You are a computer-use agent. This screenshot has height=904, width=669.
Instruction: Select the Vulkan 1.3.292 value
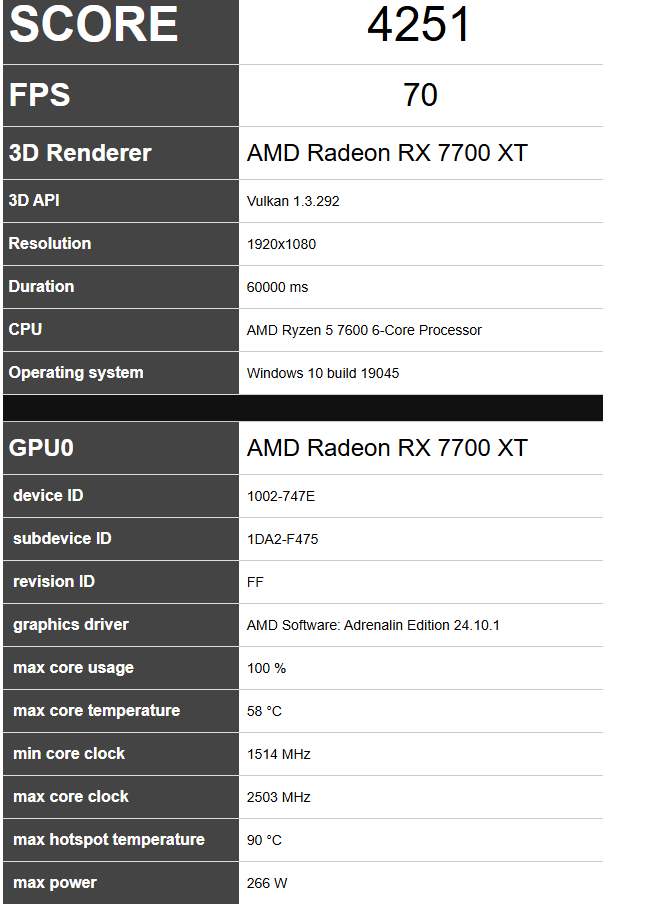click(293, 201)
